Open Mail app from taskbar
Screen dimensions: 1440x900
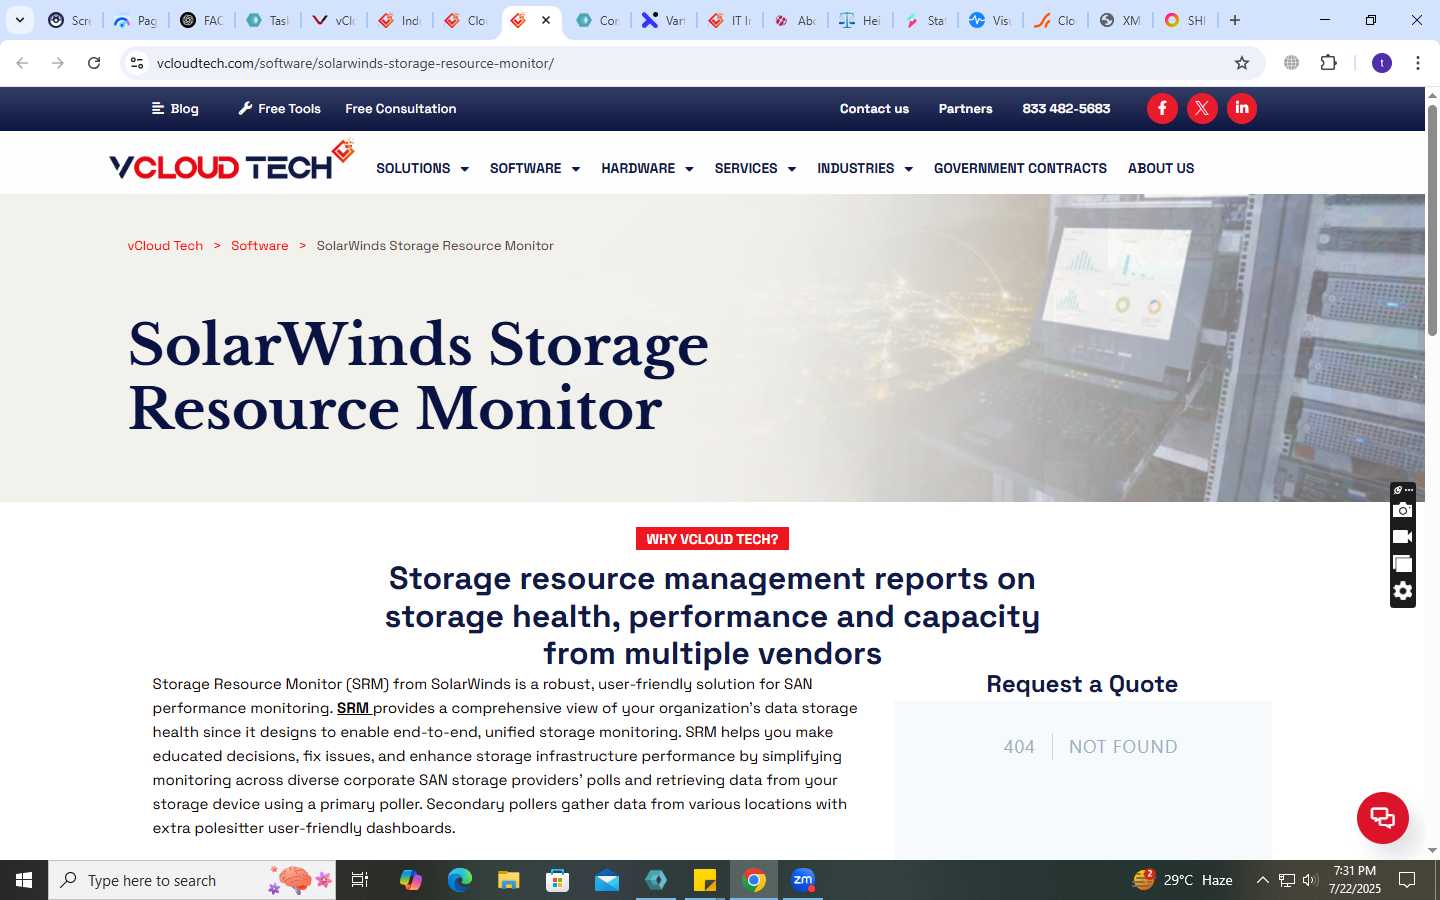click(x=607, y=880)
